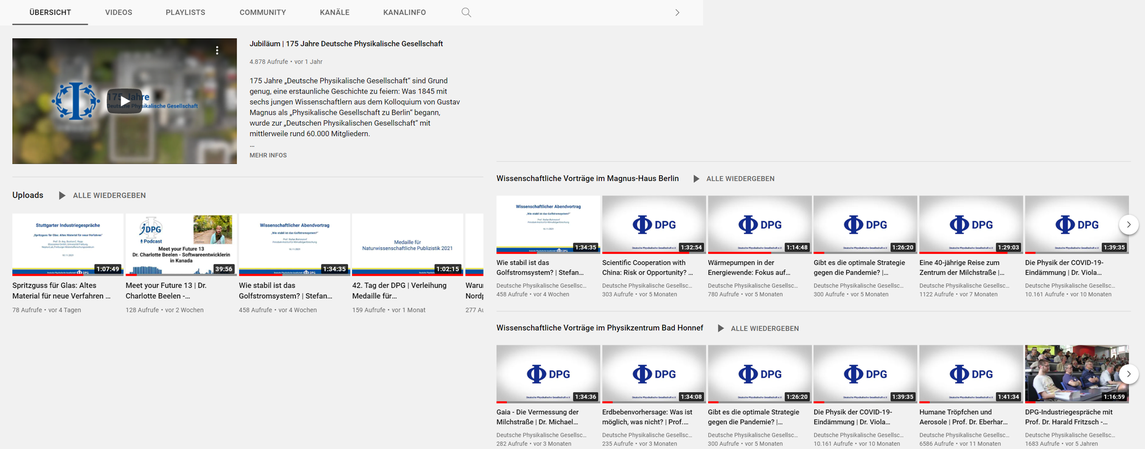1145x449 pixels.
Task: Switch to the VIDEOS tab
Action: click(118, 13)
